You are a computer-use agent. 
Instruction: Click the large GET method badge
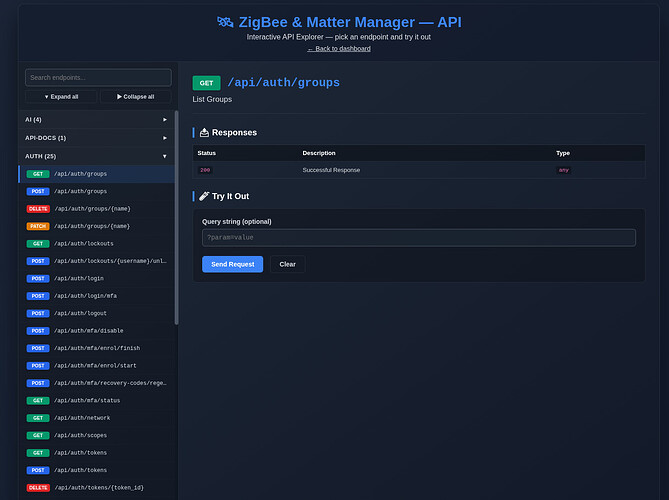point(207,83)
